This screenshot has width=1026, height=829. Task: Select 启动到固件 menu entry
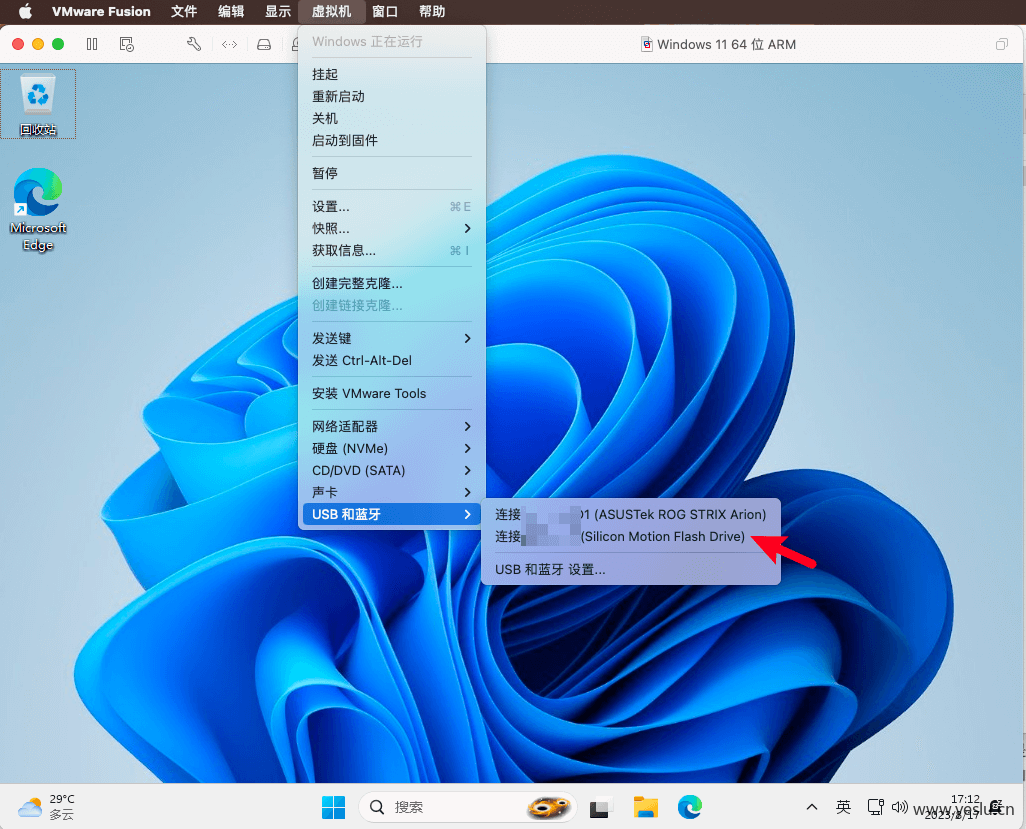[x=391, y=140]
